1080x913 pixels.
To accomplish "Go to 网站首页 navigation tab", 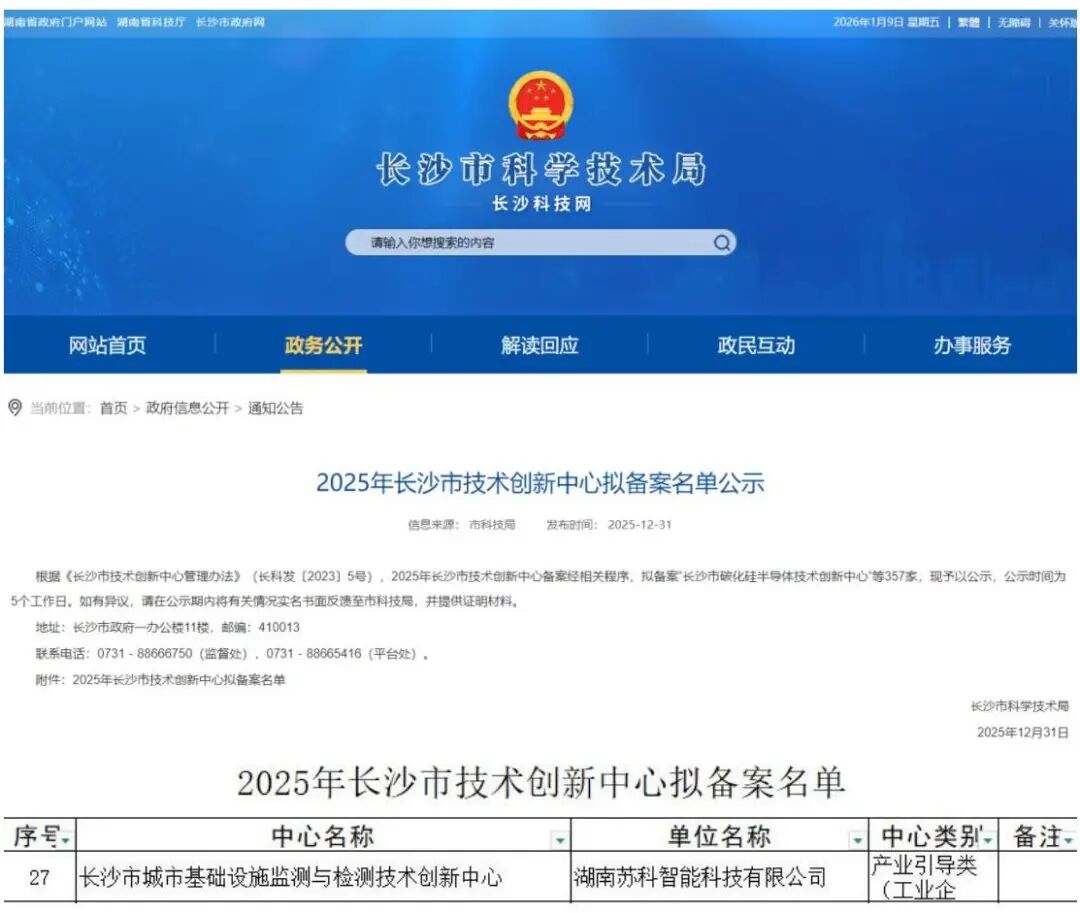I will 107,345.
